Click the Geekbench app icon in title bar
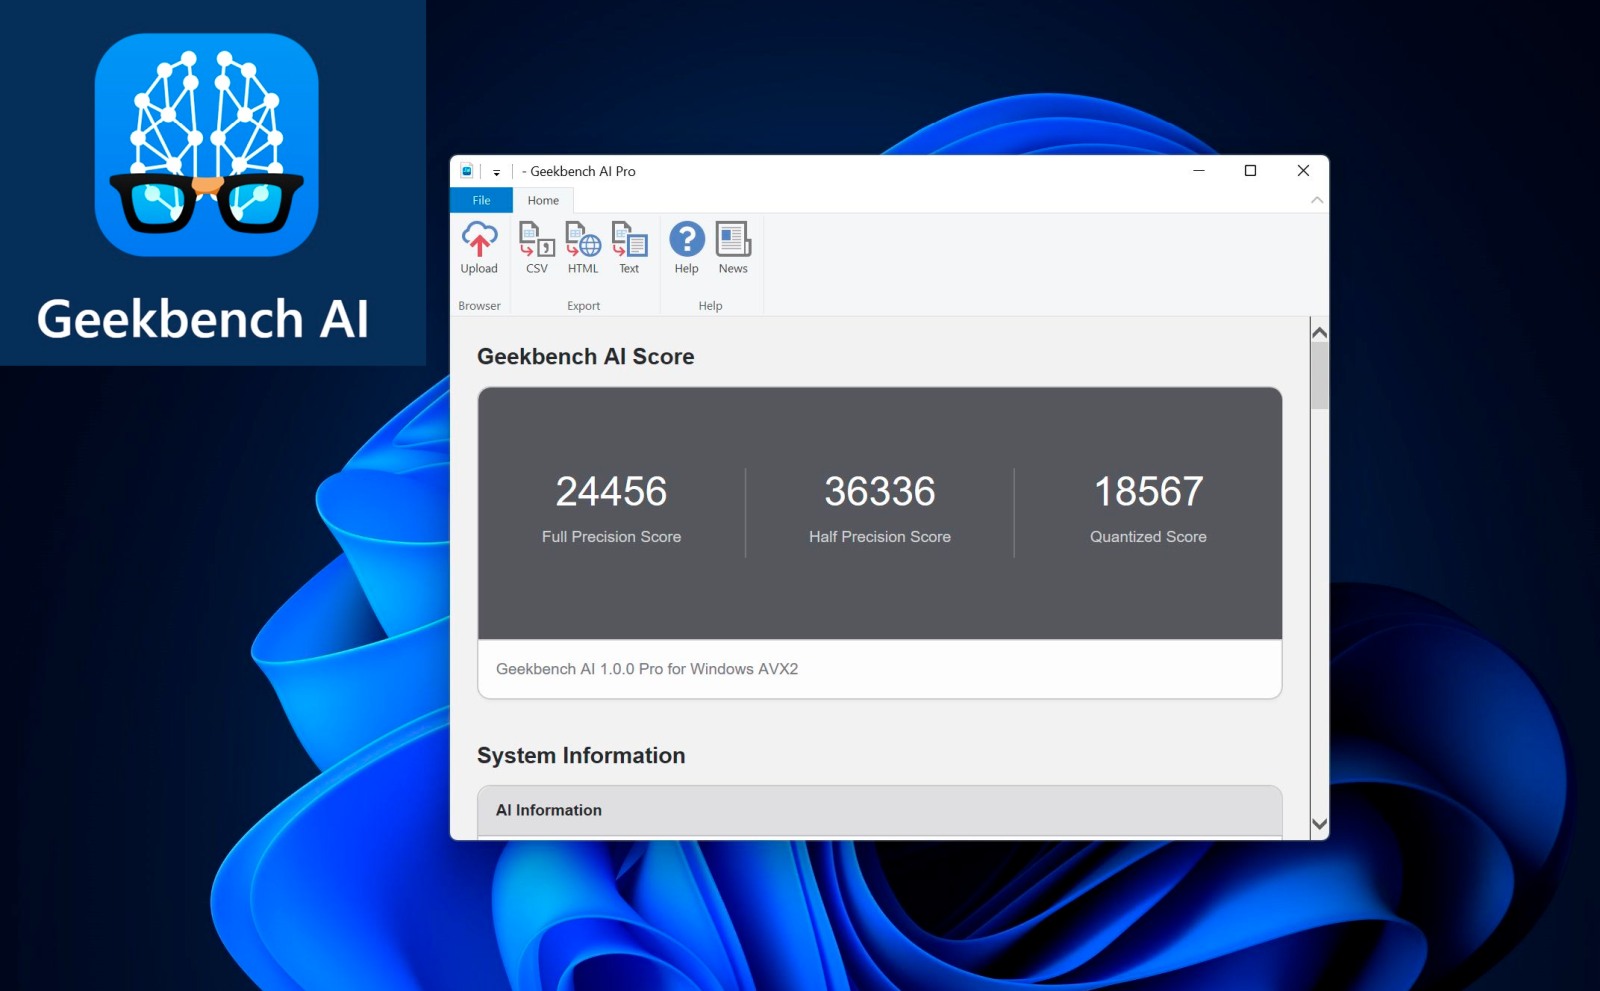The height and width of the screenshot is (991, 1600). [467, 171]
